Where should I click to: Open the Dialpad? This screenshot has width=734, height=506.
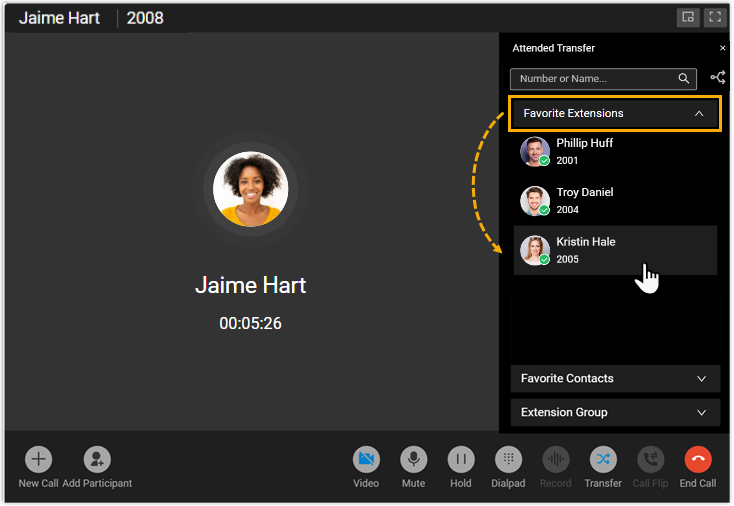click(x=508, y=459)
